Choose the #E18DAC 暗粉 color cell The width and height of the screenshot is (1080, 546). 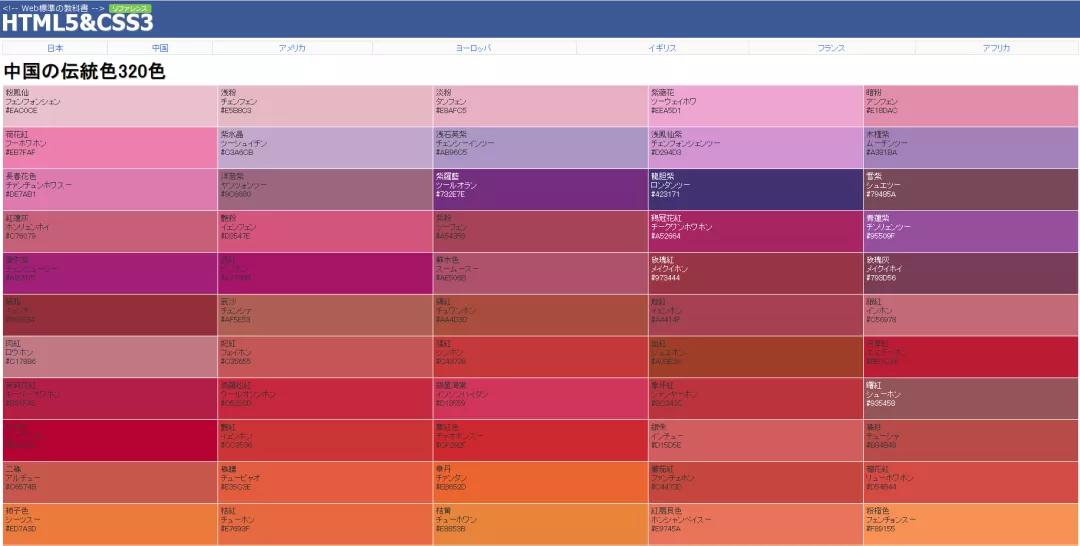970,106
